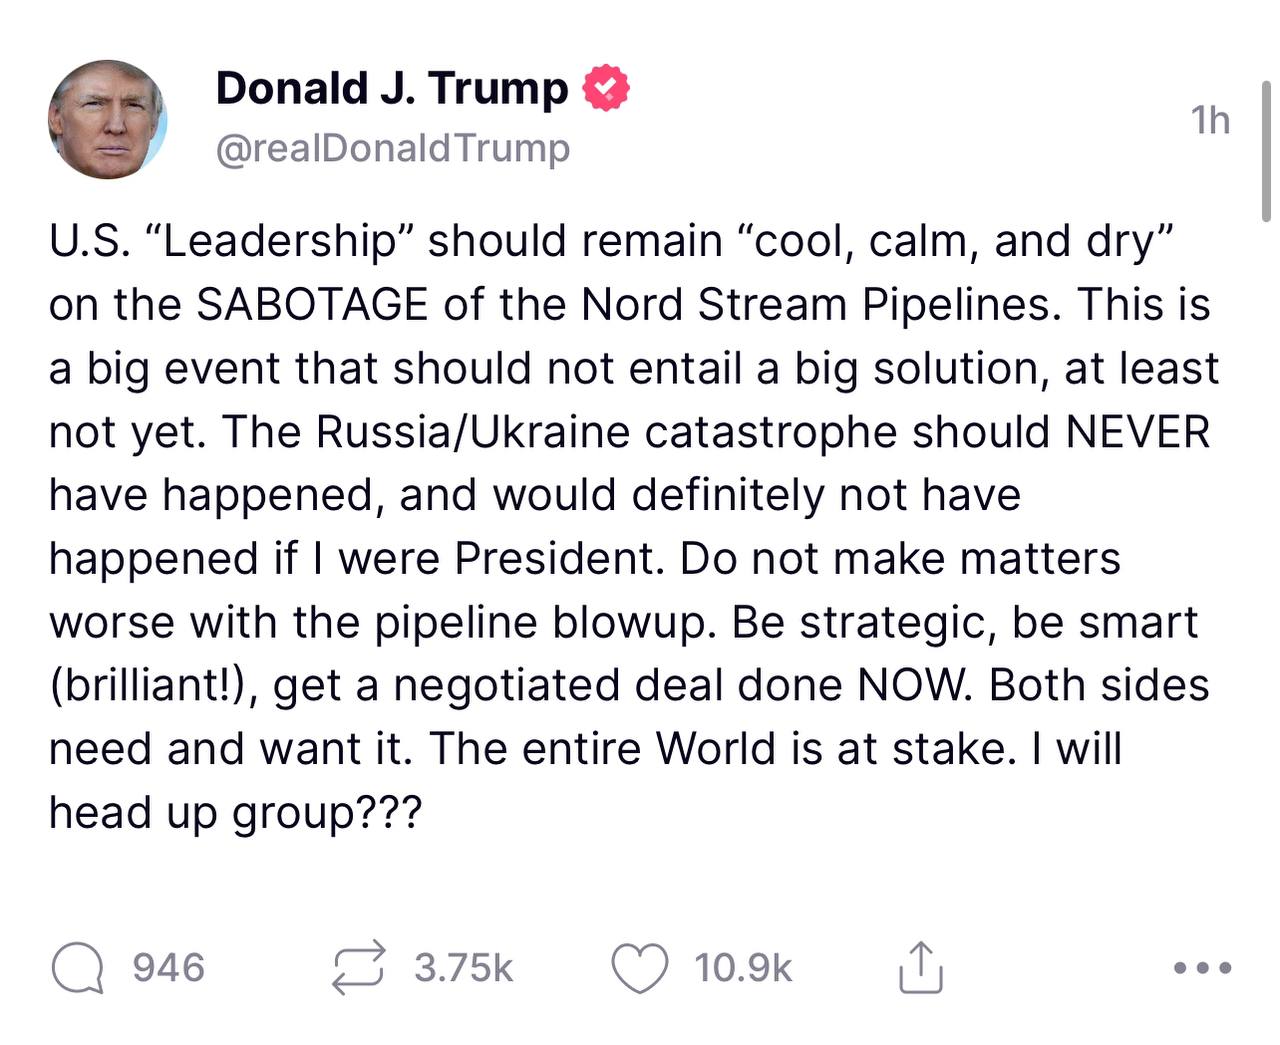Click the 3.75k repost count

[463, 968]
